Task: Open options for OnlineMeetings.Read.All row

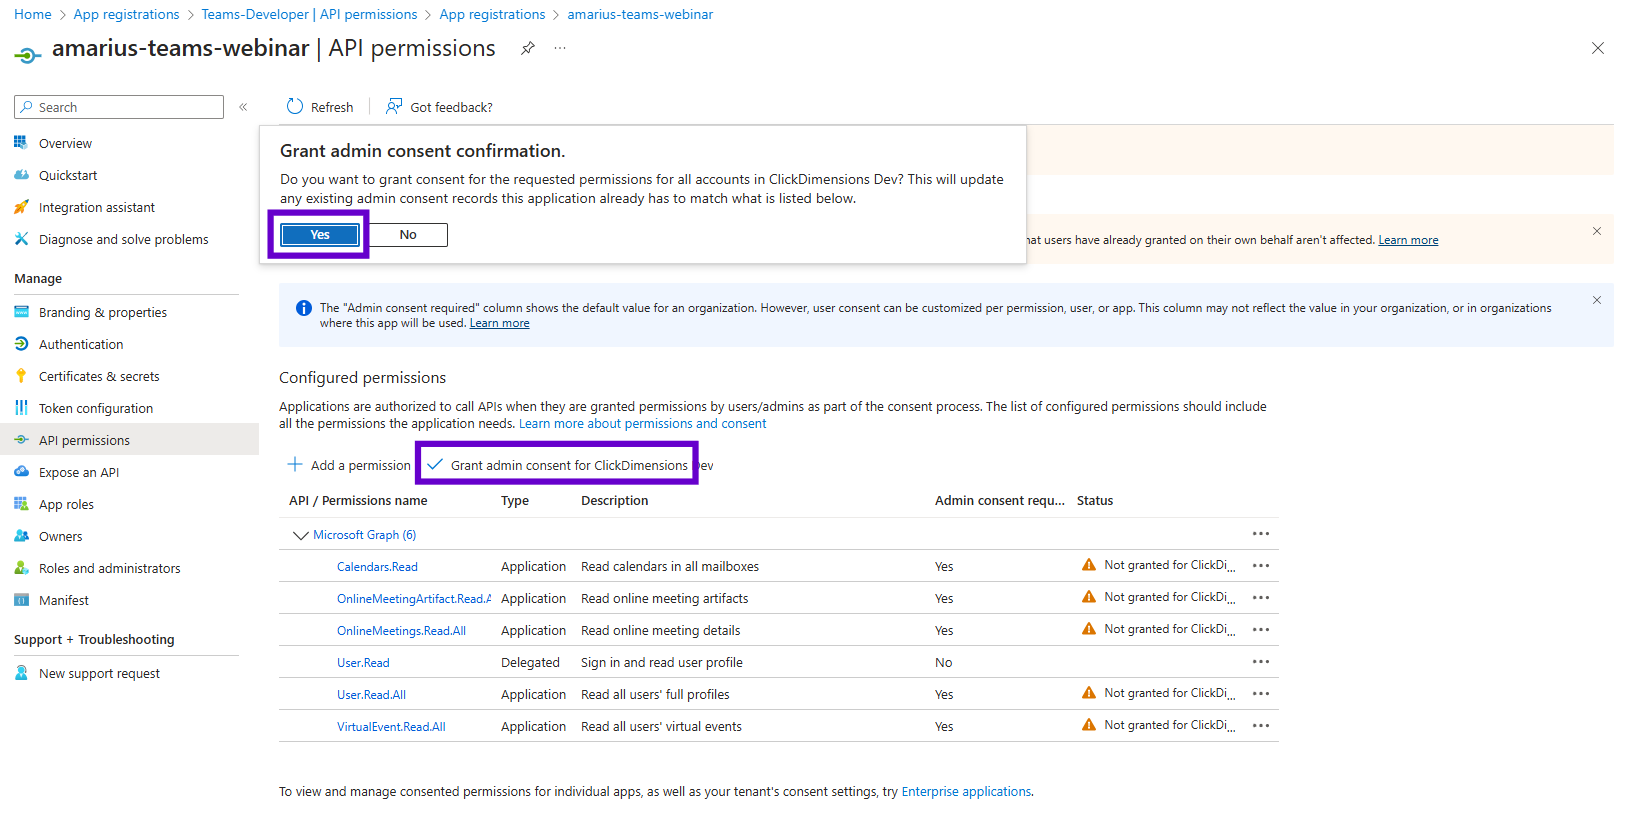Action: (x=1261, y=630)
